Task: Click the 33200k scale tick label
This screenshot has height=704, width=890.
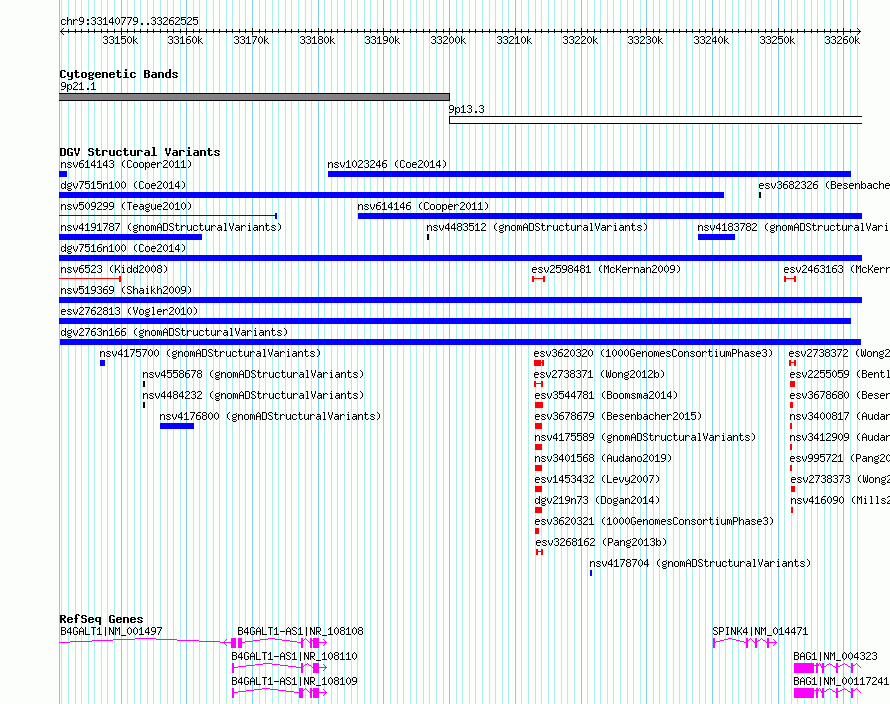Action: click(x=448, y=40)
